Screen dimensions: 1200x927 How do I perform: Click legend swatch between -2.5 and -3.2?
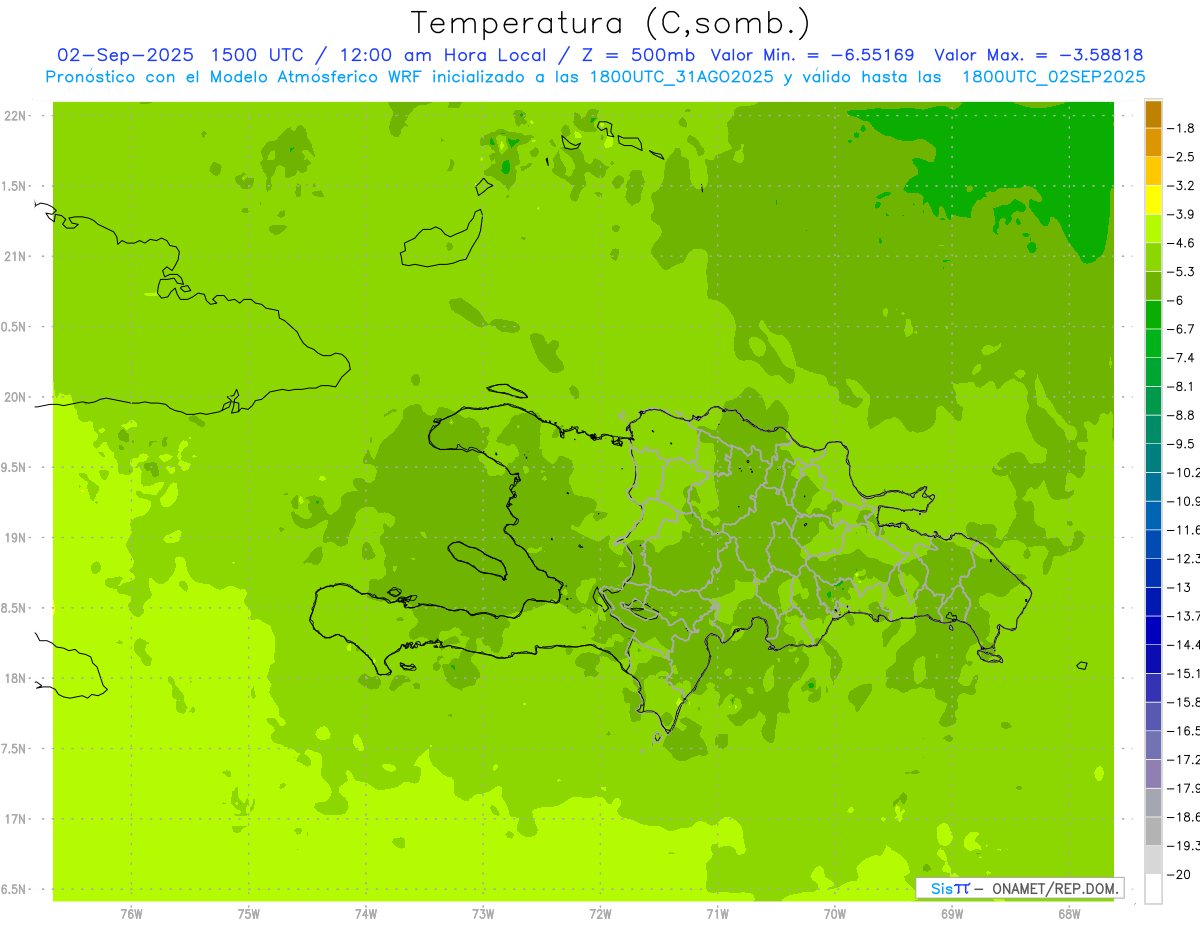click(1153, 171)
